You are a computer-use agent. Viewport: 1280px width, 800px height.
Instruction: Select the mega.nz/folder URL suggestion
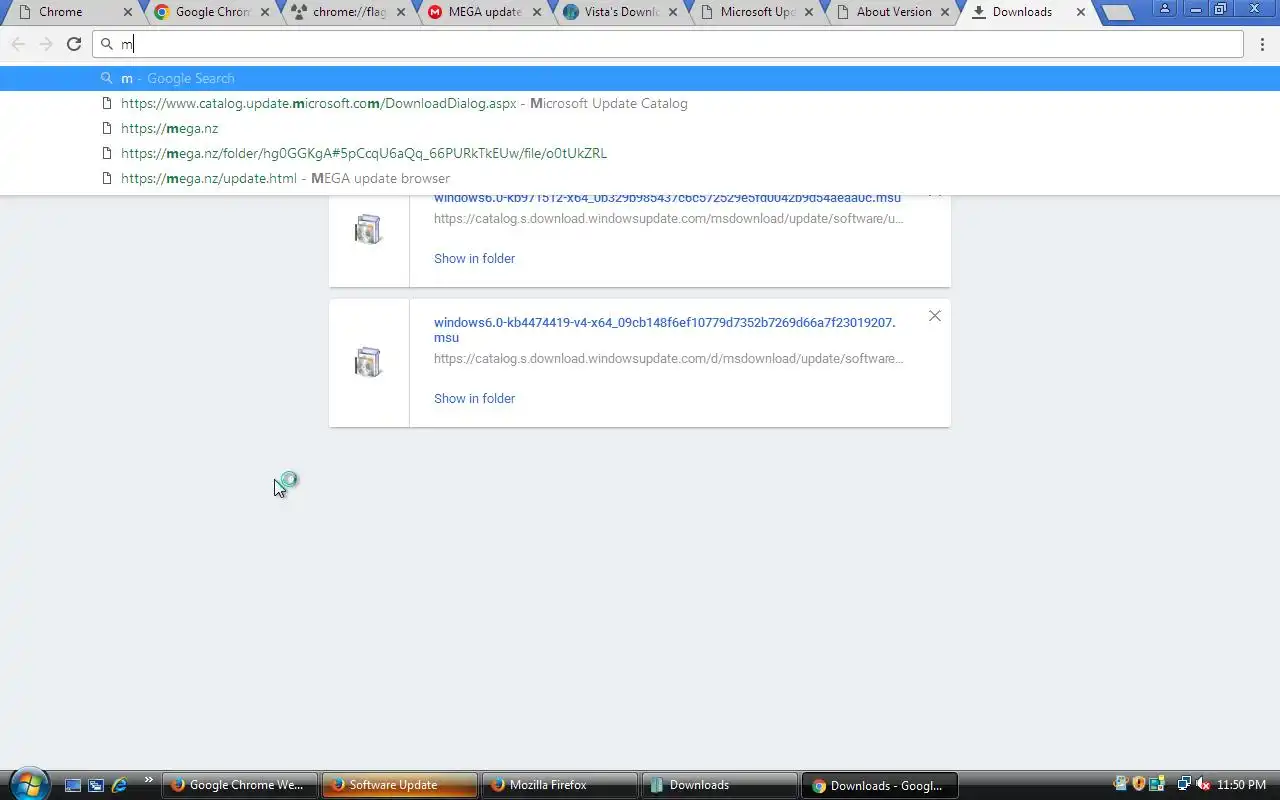pyautogui.click(x=640, y=153)
